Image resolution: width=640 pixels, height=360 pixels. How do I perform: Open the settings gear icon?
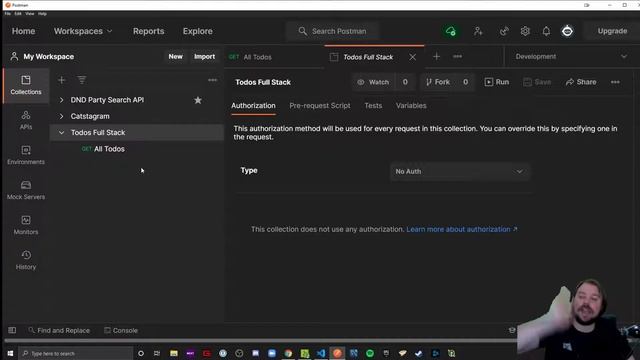click(525, 31)
